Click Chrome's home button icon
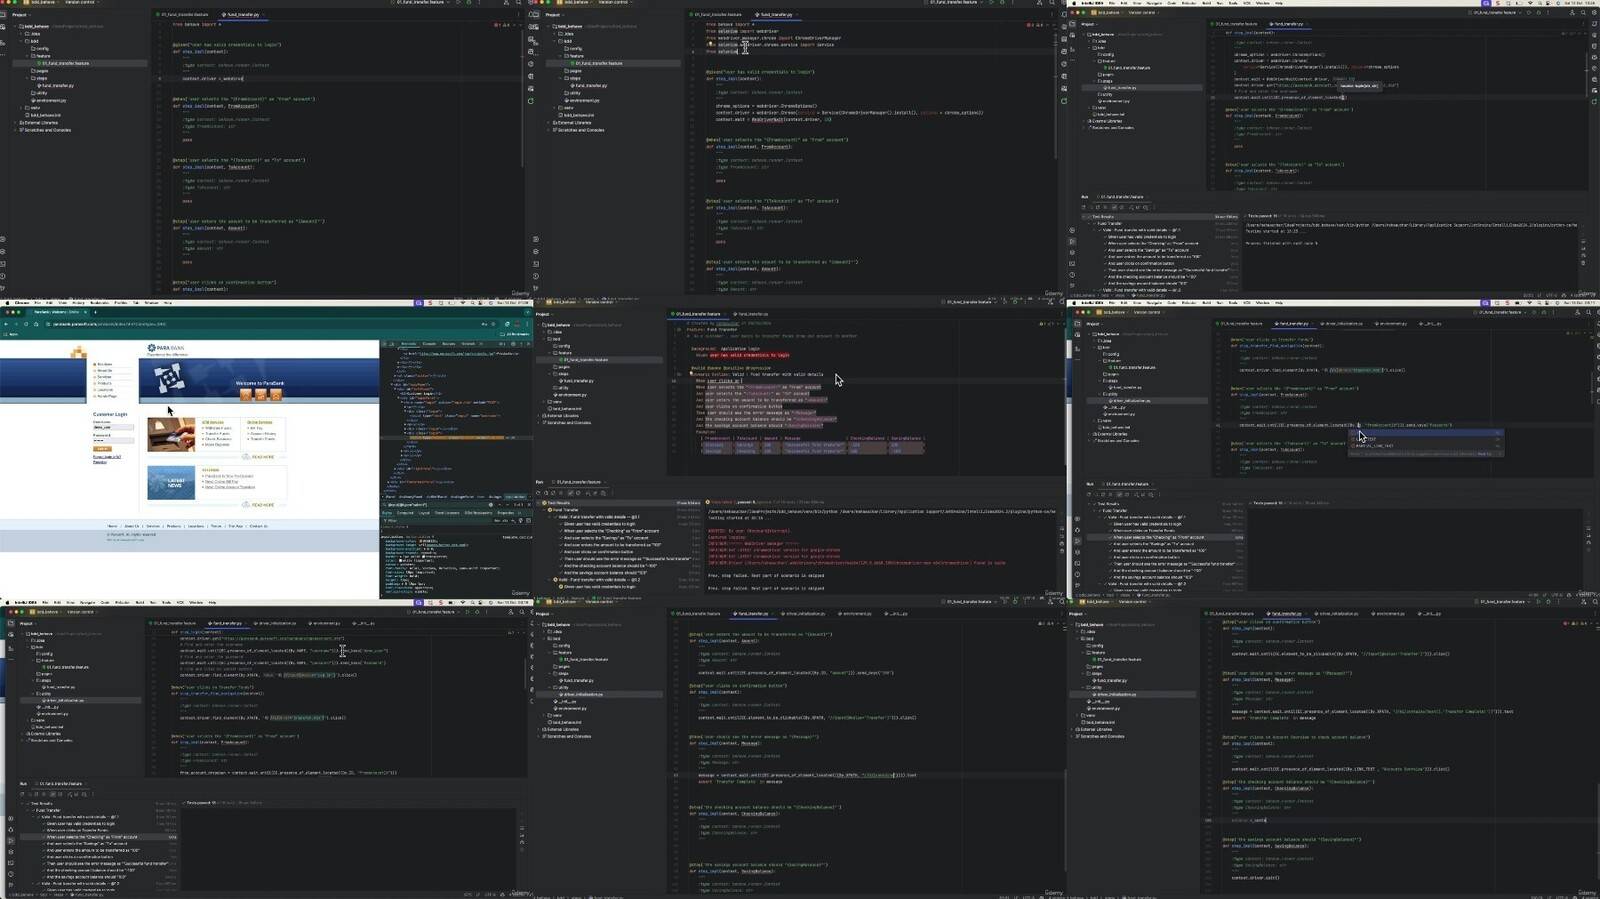Screen dimensions: 1600x899 [x=36, y=324]
